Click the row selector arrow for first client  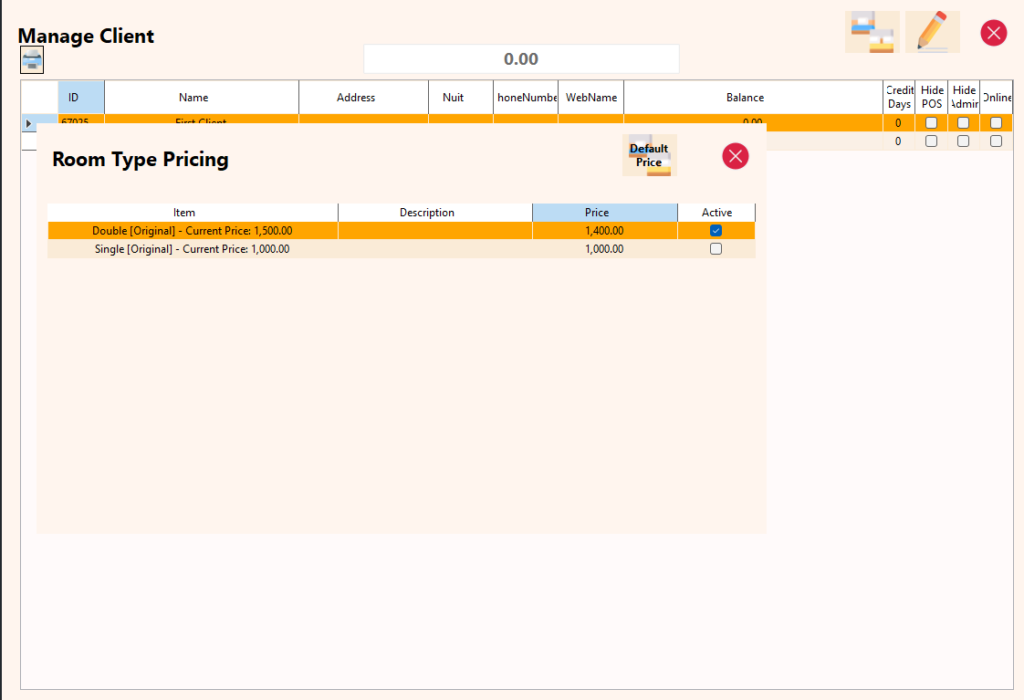point(29,123)
